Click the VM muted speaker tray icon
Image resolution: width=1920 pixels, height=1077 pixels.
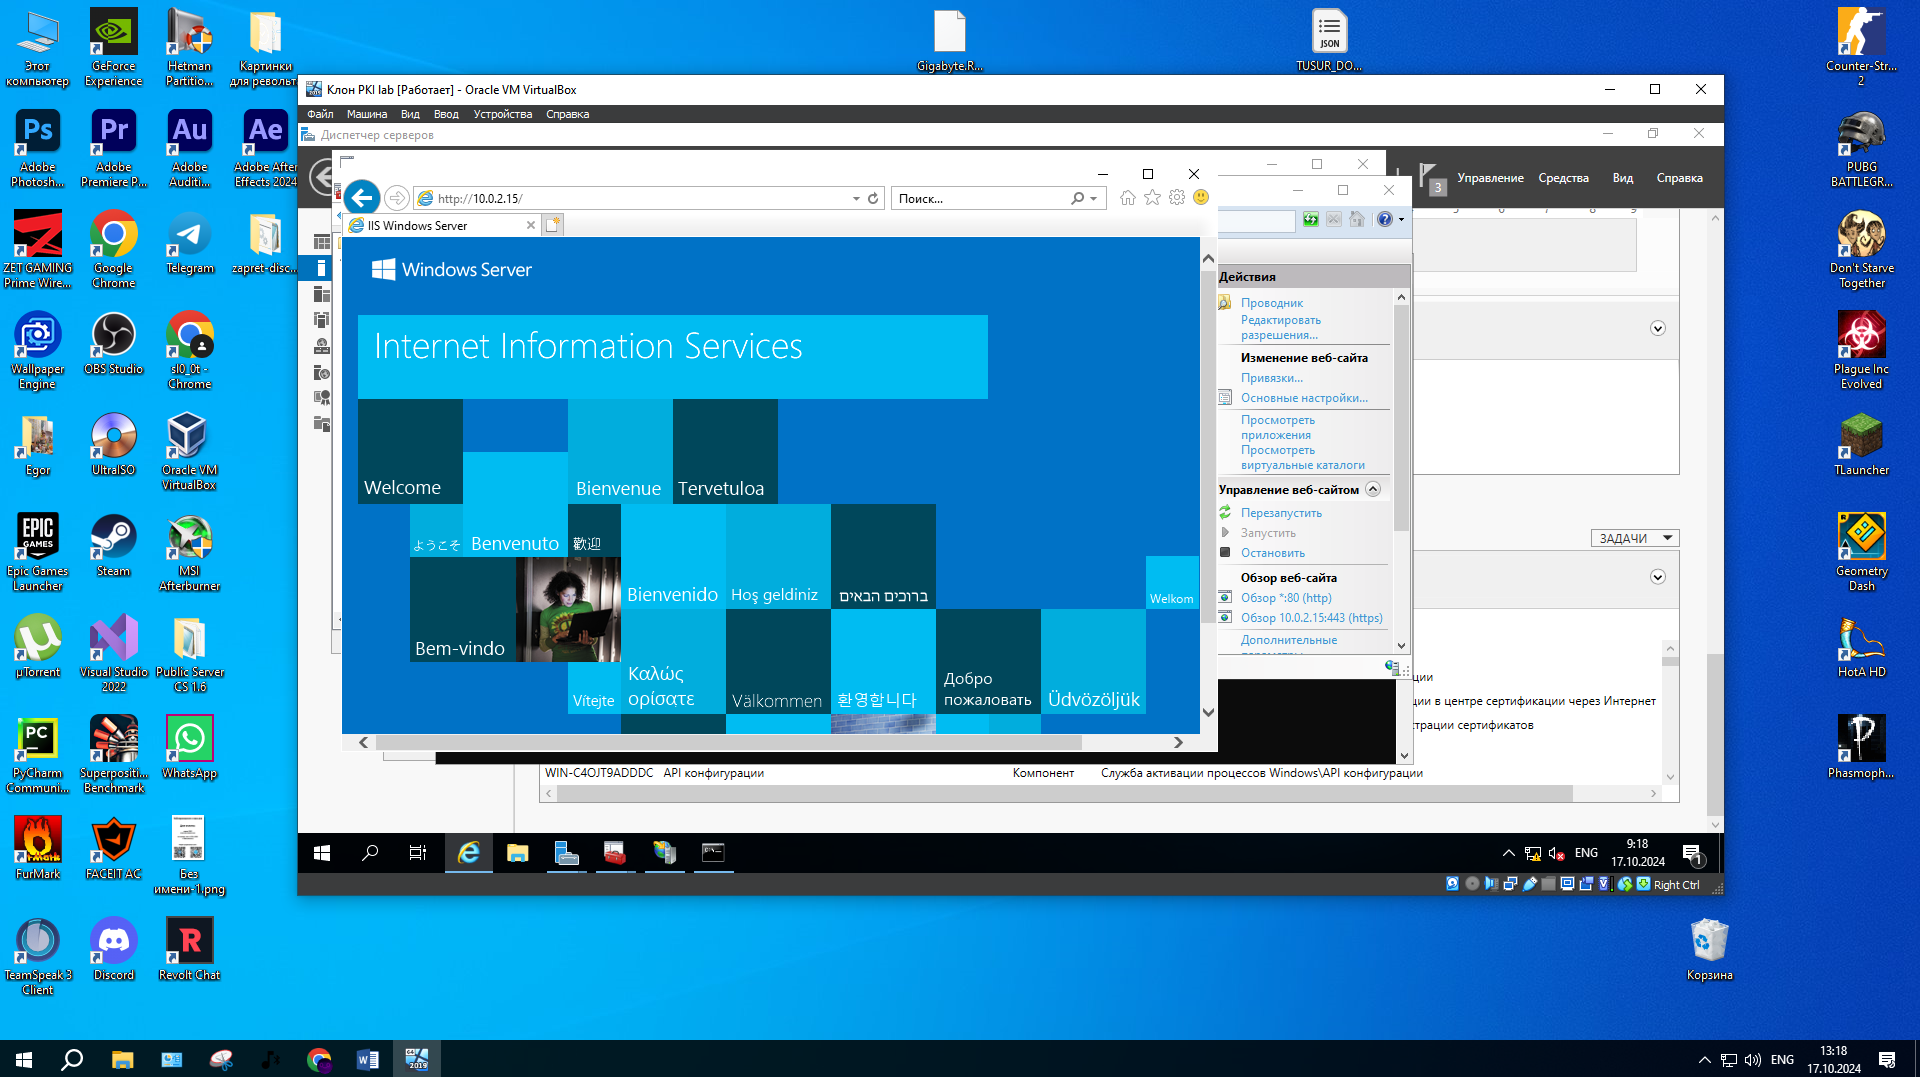(1557, 853)
